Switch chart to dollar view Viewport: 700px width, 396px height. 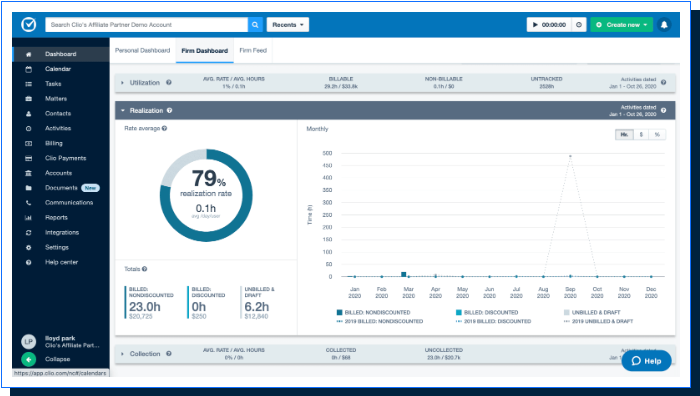[x=641, y=134]
